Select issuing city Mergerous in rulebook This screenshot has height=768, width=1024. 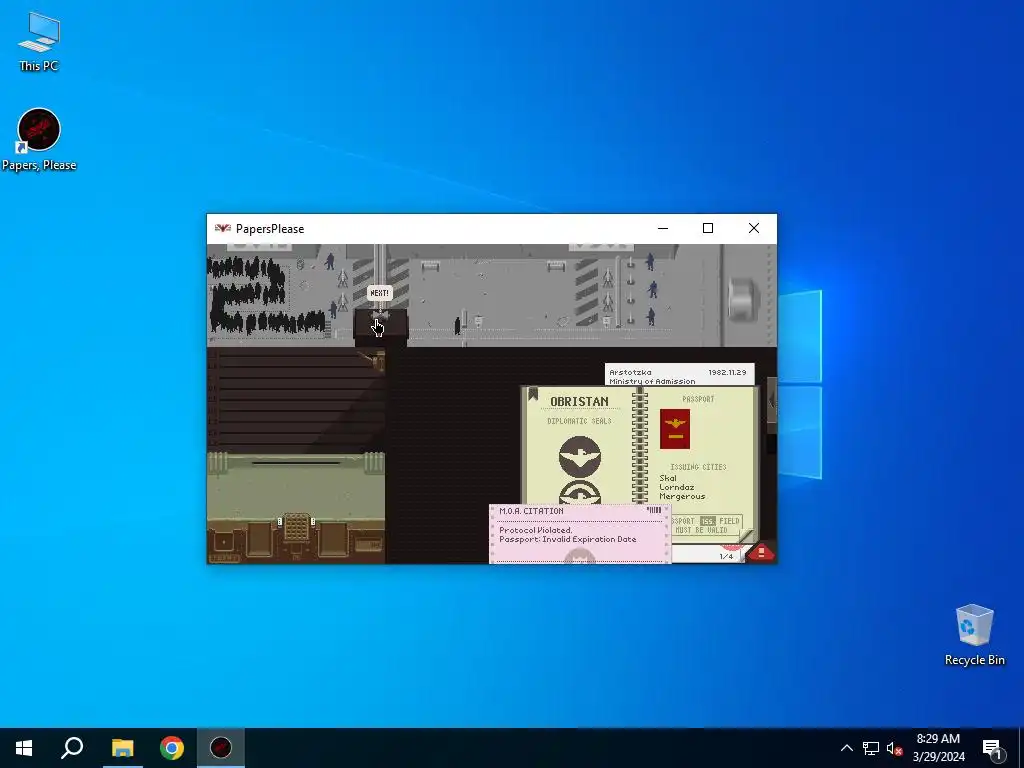(x=682, y=496)
